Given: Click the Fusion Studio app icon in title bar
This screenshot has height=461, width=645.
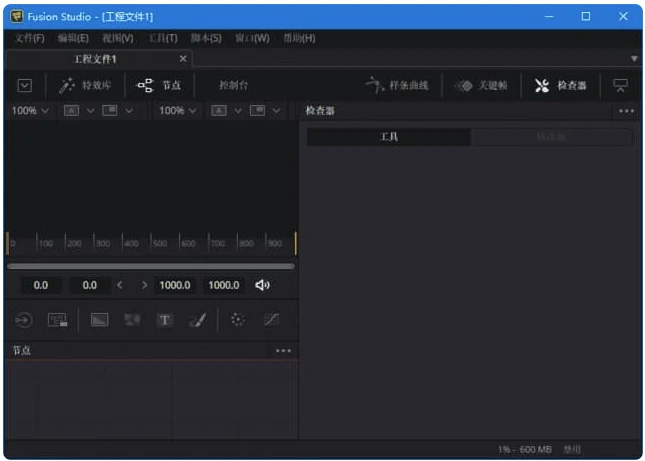Looking at the screenshot, I should pos(16,16).
